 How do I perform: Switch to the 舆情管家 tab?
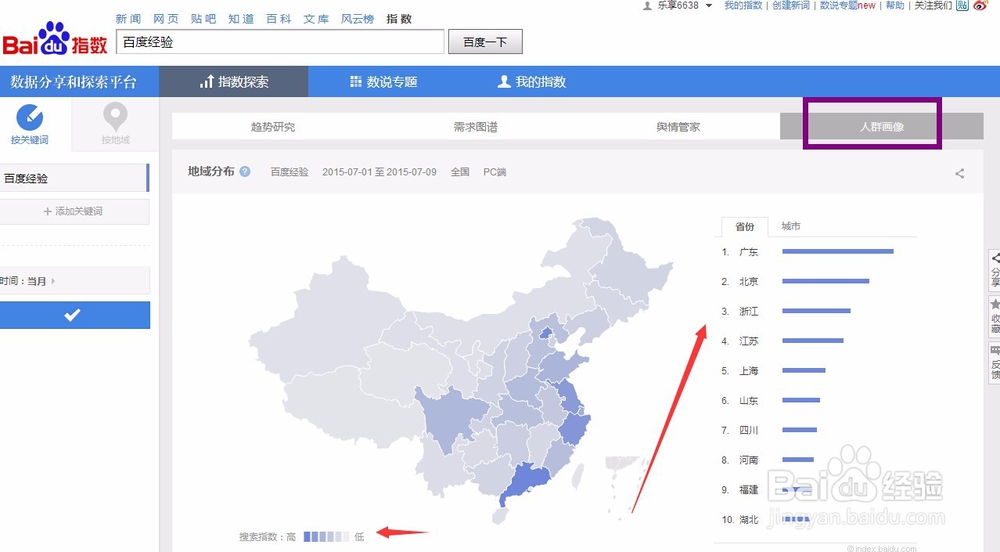679,127
